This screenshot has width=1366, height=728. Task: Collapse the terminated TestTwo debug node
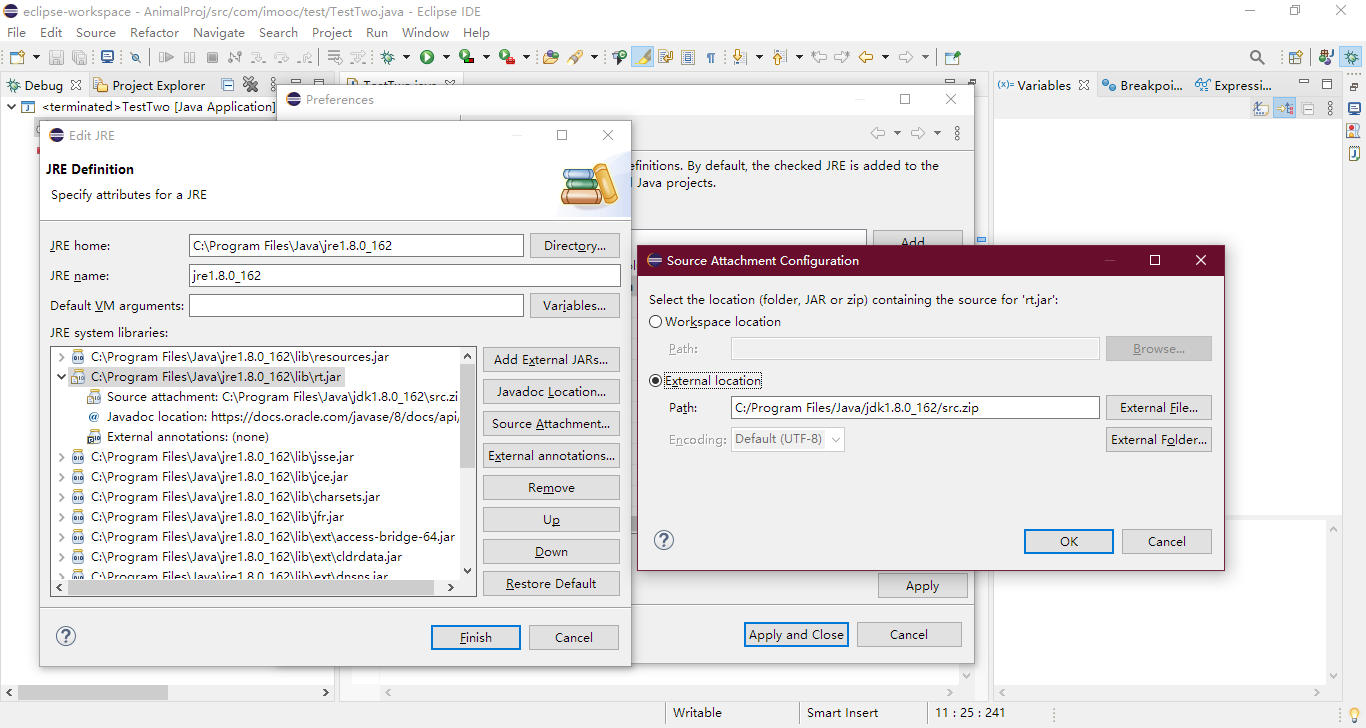[x=11, y=106]
